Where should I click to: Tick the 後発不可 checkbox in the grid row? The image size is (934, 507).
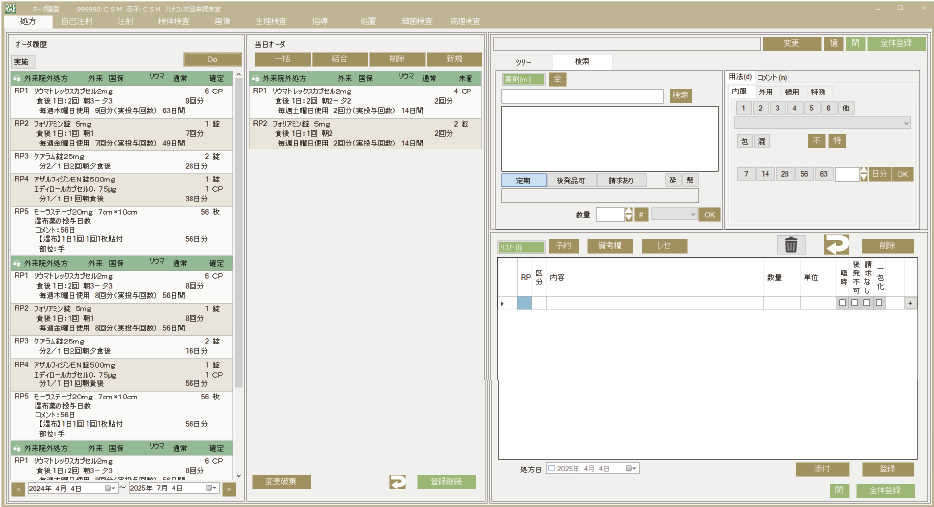(x=855, y=303)
